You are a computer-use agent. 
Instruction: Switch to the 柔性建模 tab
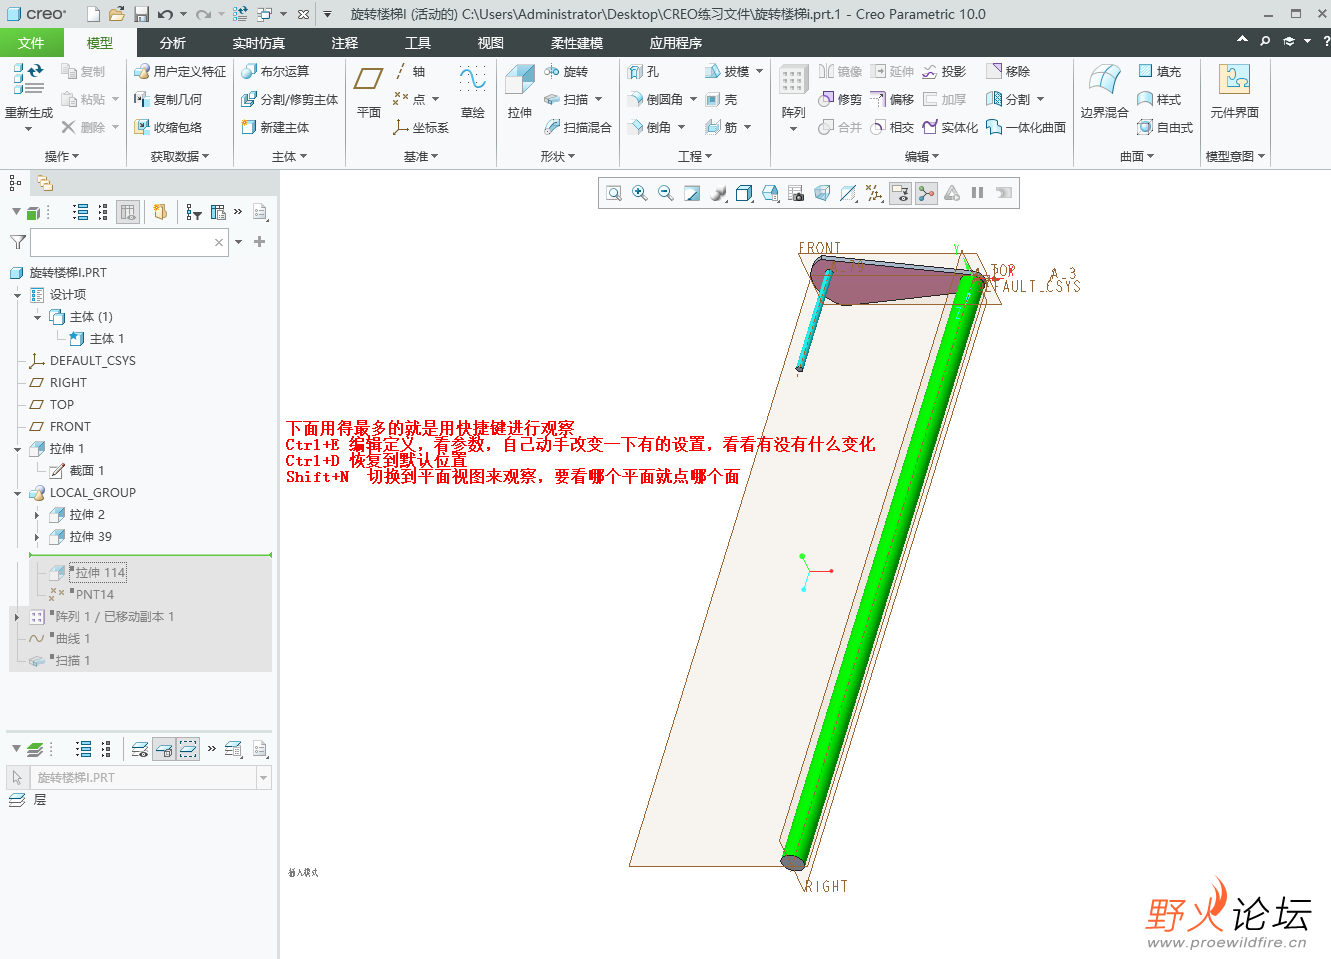coord(577,43)
